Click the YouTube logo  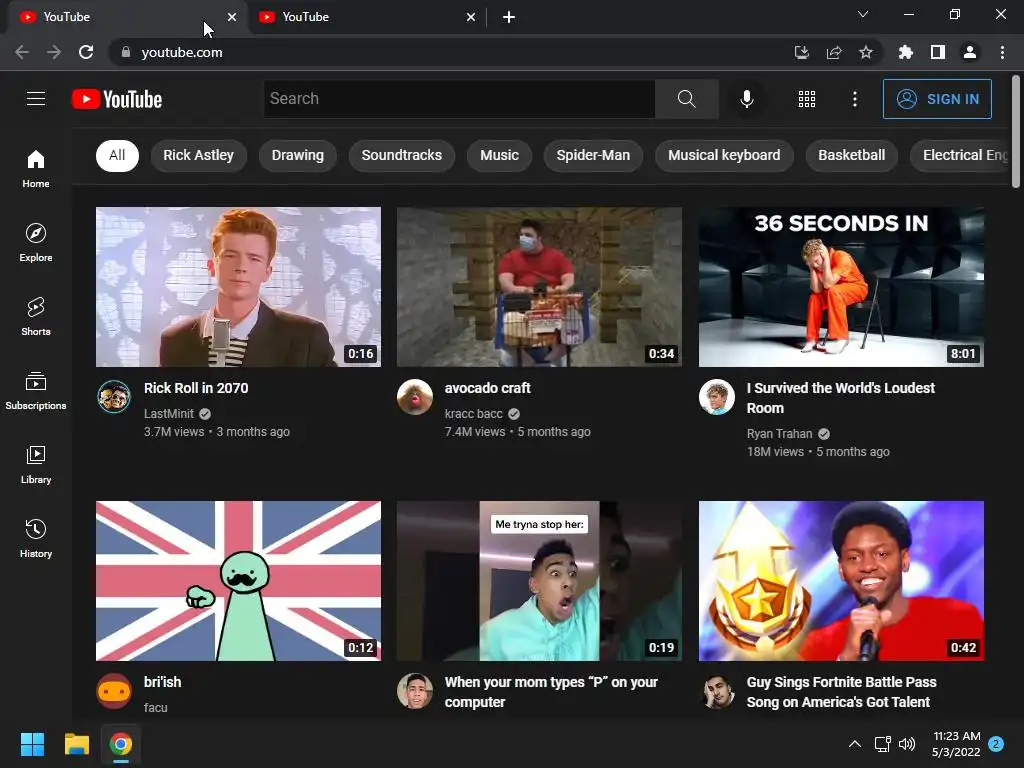click(117, 99)
